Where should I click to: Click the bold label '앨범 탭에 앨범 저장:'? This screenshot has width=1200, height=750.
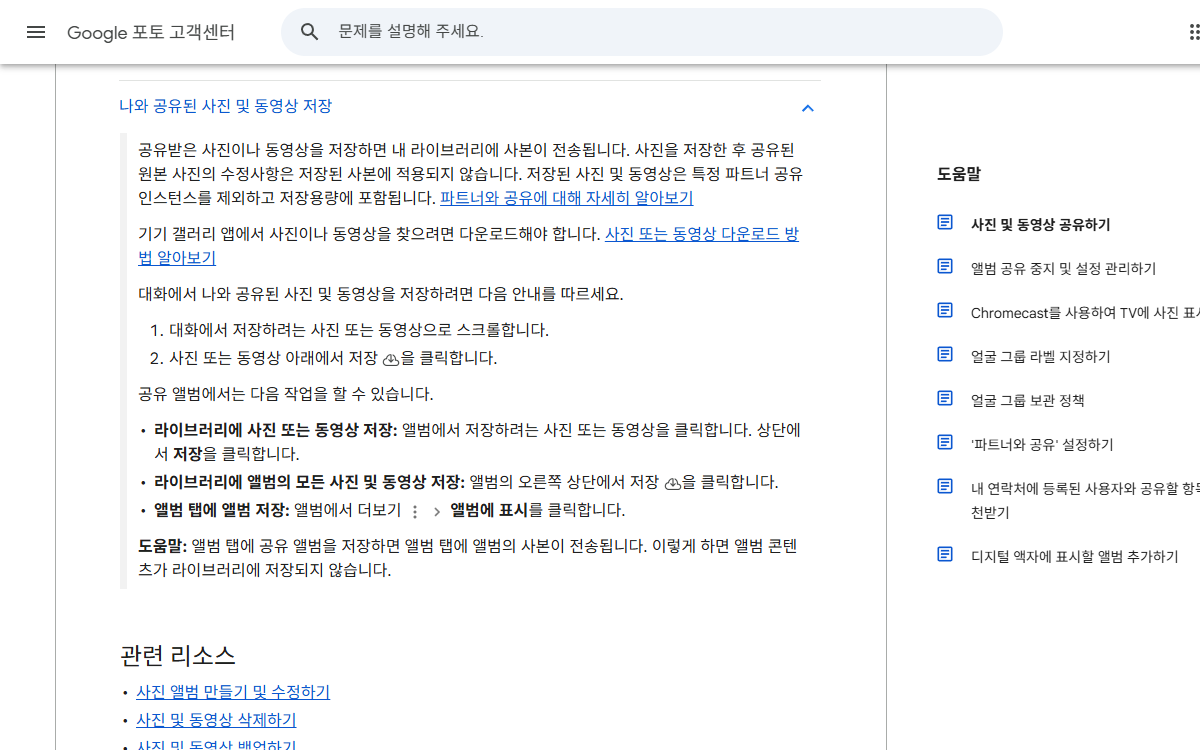click(222, 510)
